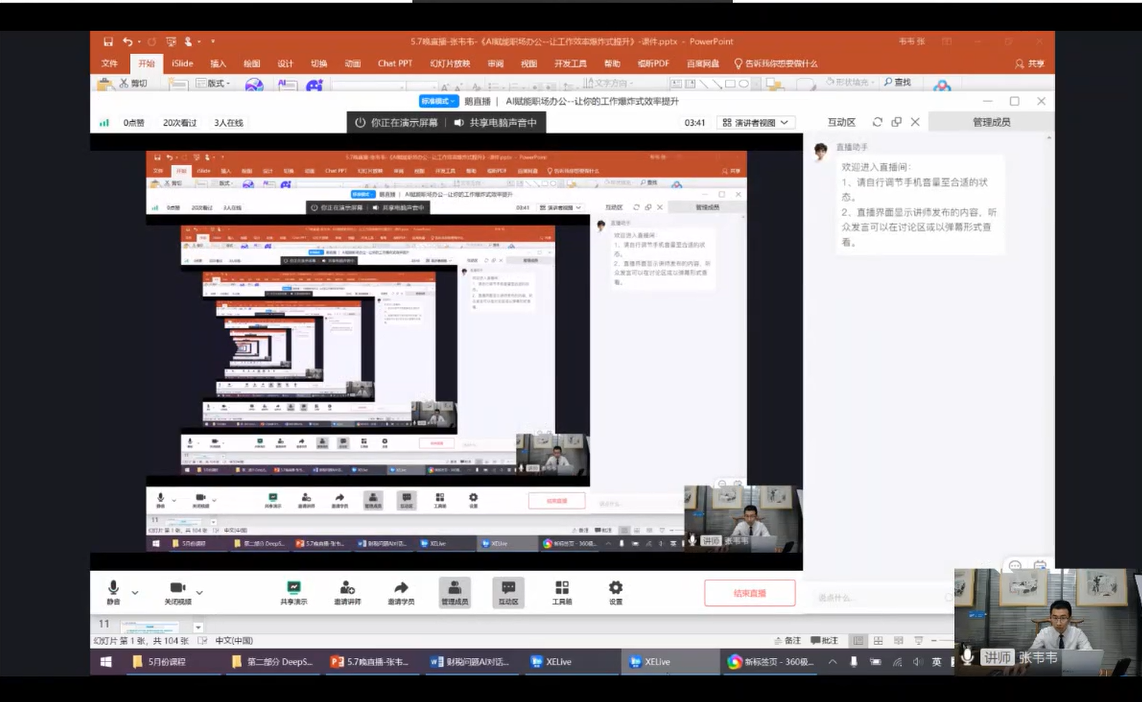The height and width of the screenshot is (702, 1142).
Task: Click the 邀请学员 invite students icon
Action: pos(401,591)
